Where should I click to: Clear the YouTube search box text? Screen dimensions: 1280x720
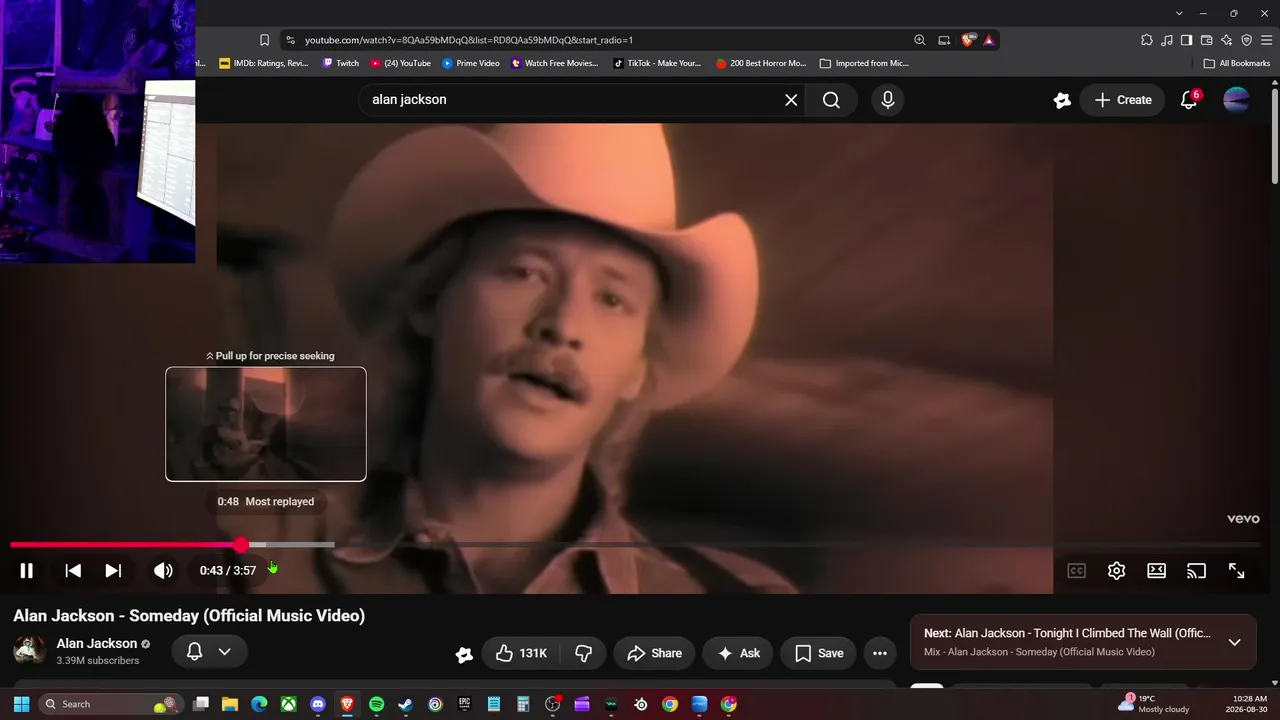click(x=791, y=100)
